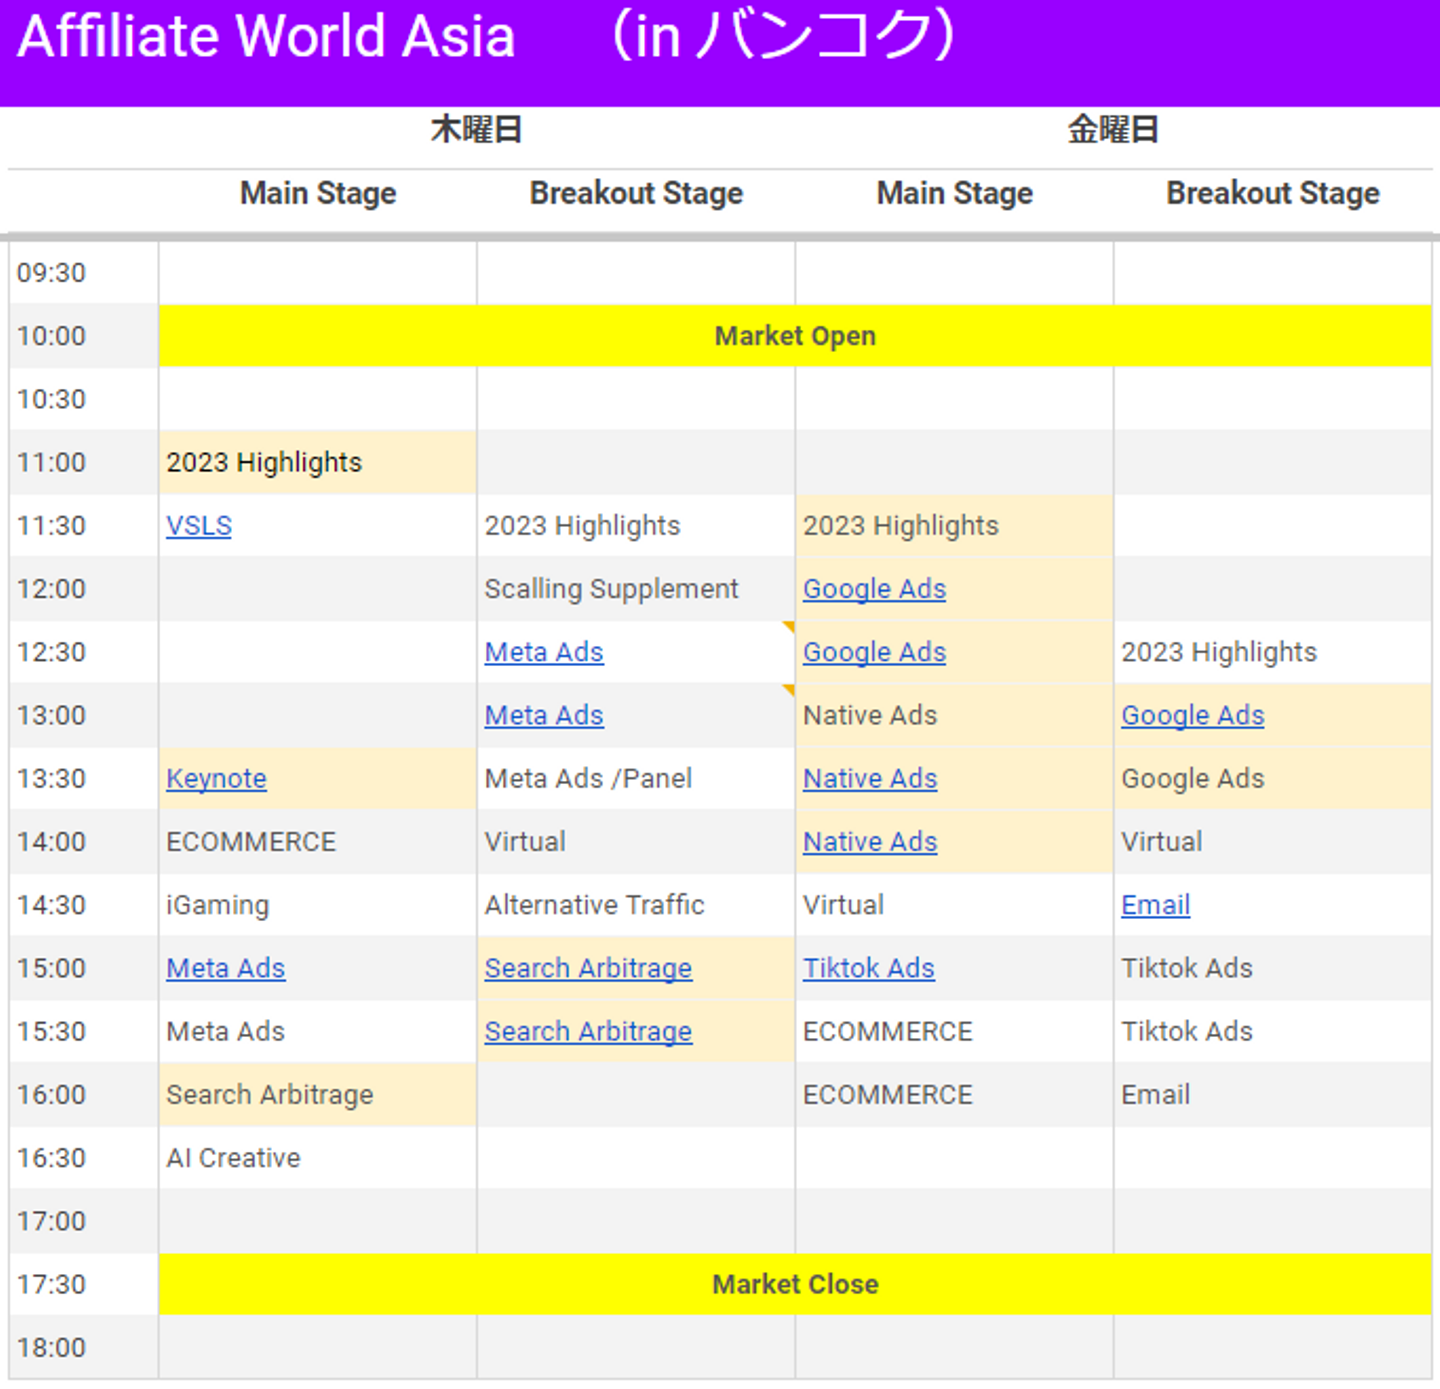The height and width of the screenshot is (1389, 1440).
Task: Select the AI Creative cell at 16:30
Action: pos(233,1158)
